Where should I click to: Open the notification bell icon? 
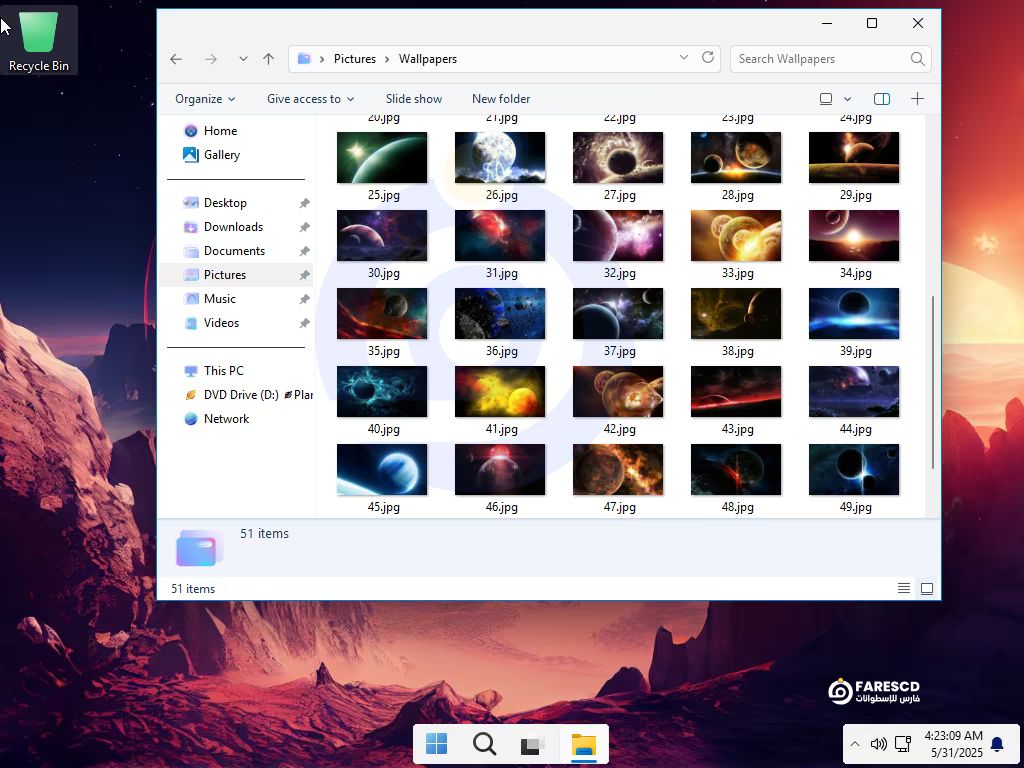coord(997,744)
